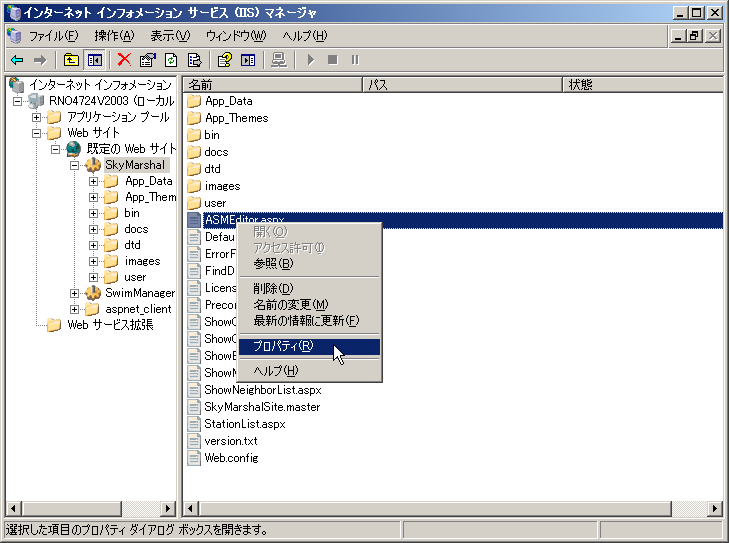Image resolution: width=729 pixels, height=543 pixels.
Task: Click the action pane toggle icon
Action: pyautogui.click(x=248, y=60)
